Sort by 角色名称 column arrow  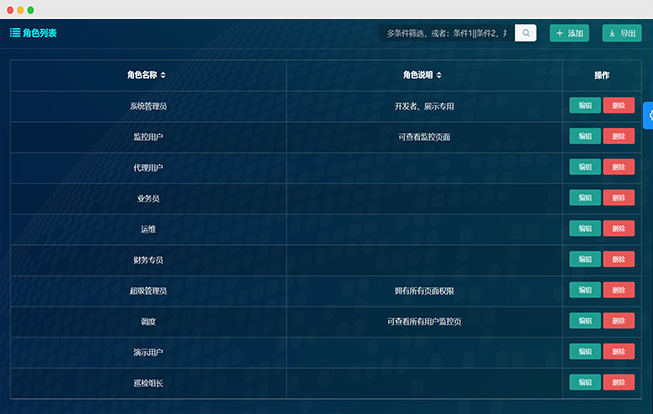click(x=163, y=75)
